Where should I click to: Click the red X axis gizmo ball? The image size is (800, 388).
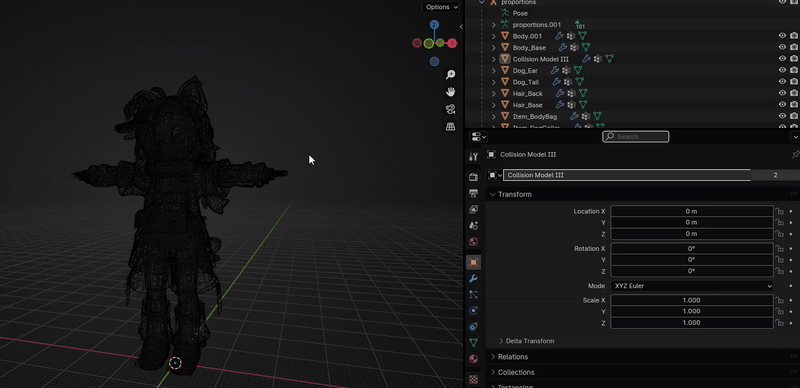[452, 43]
